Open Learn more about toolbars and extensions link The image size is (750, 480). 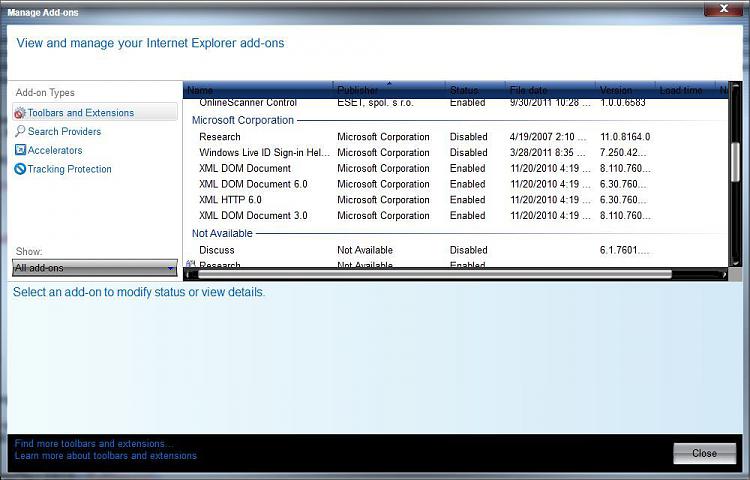point(105,456)
